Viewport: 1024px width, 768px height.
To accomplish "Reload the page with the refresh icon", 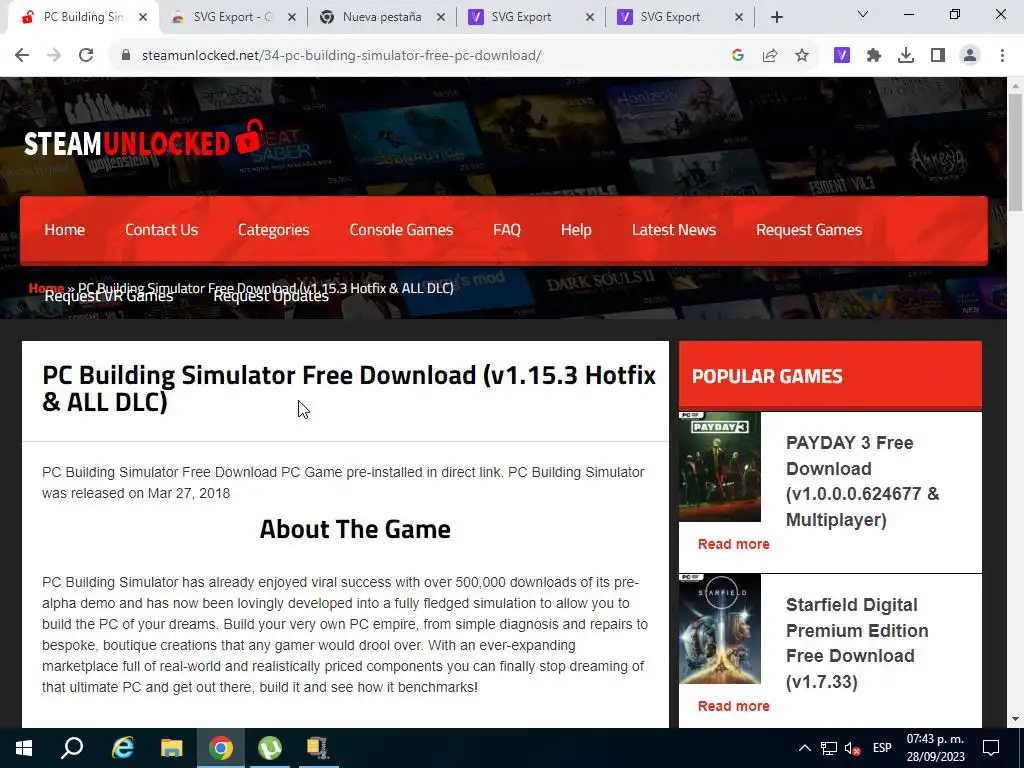I will click(x=86, y=56).
